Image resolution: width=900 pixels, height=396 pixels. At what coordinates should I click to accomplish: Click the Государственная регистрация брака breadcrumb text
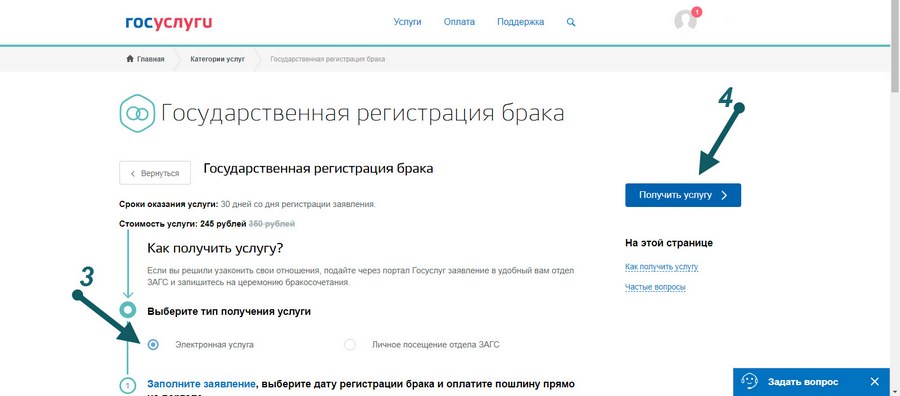(x=328, y=59)
